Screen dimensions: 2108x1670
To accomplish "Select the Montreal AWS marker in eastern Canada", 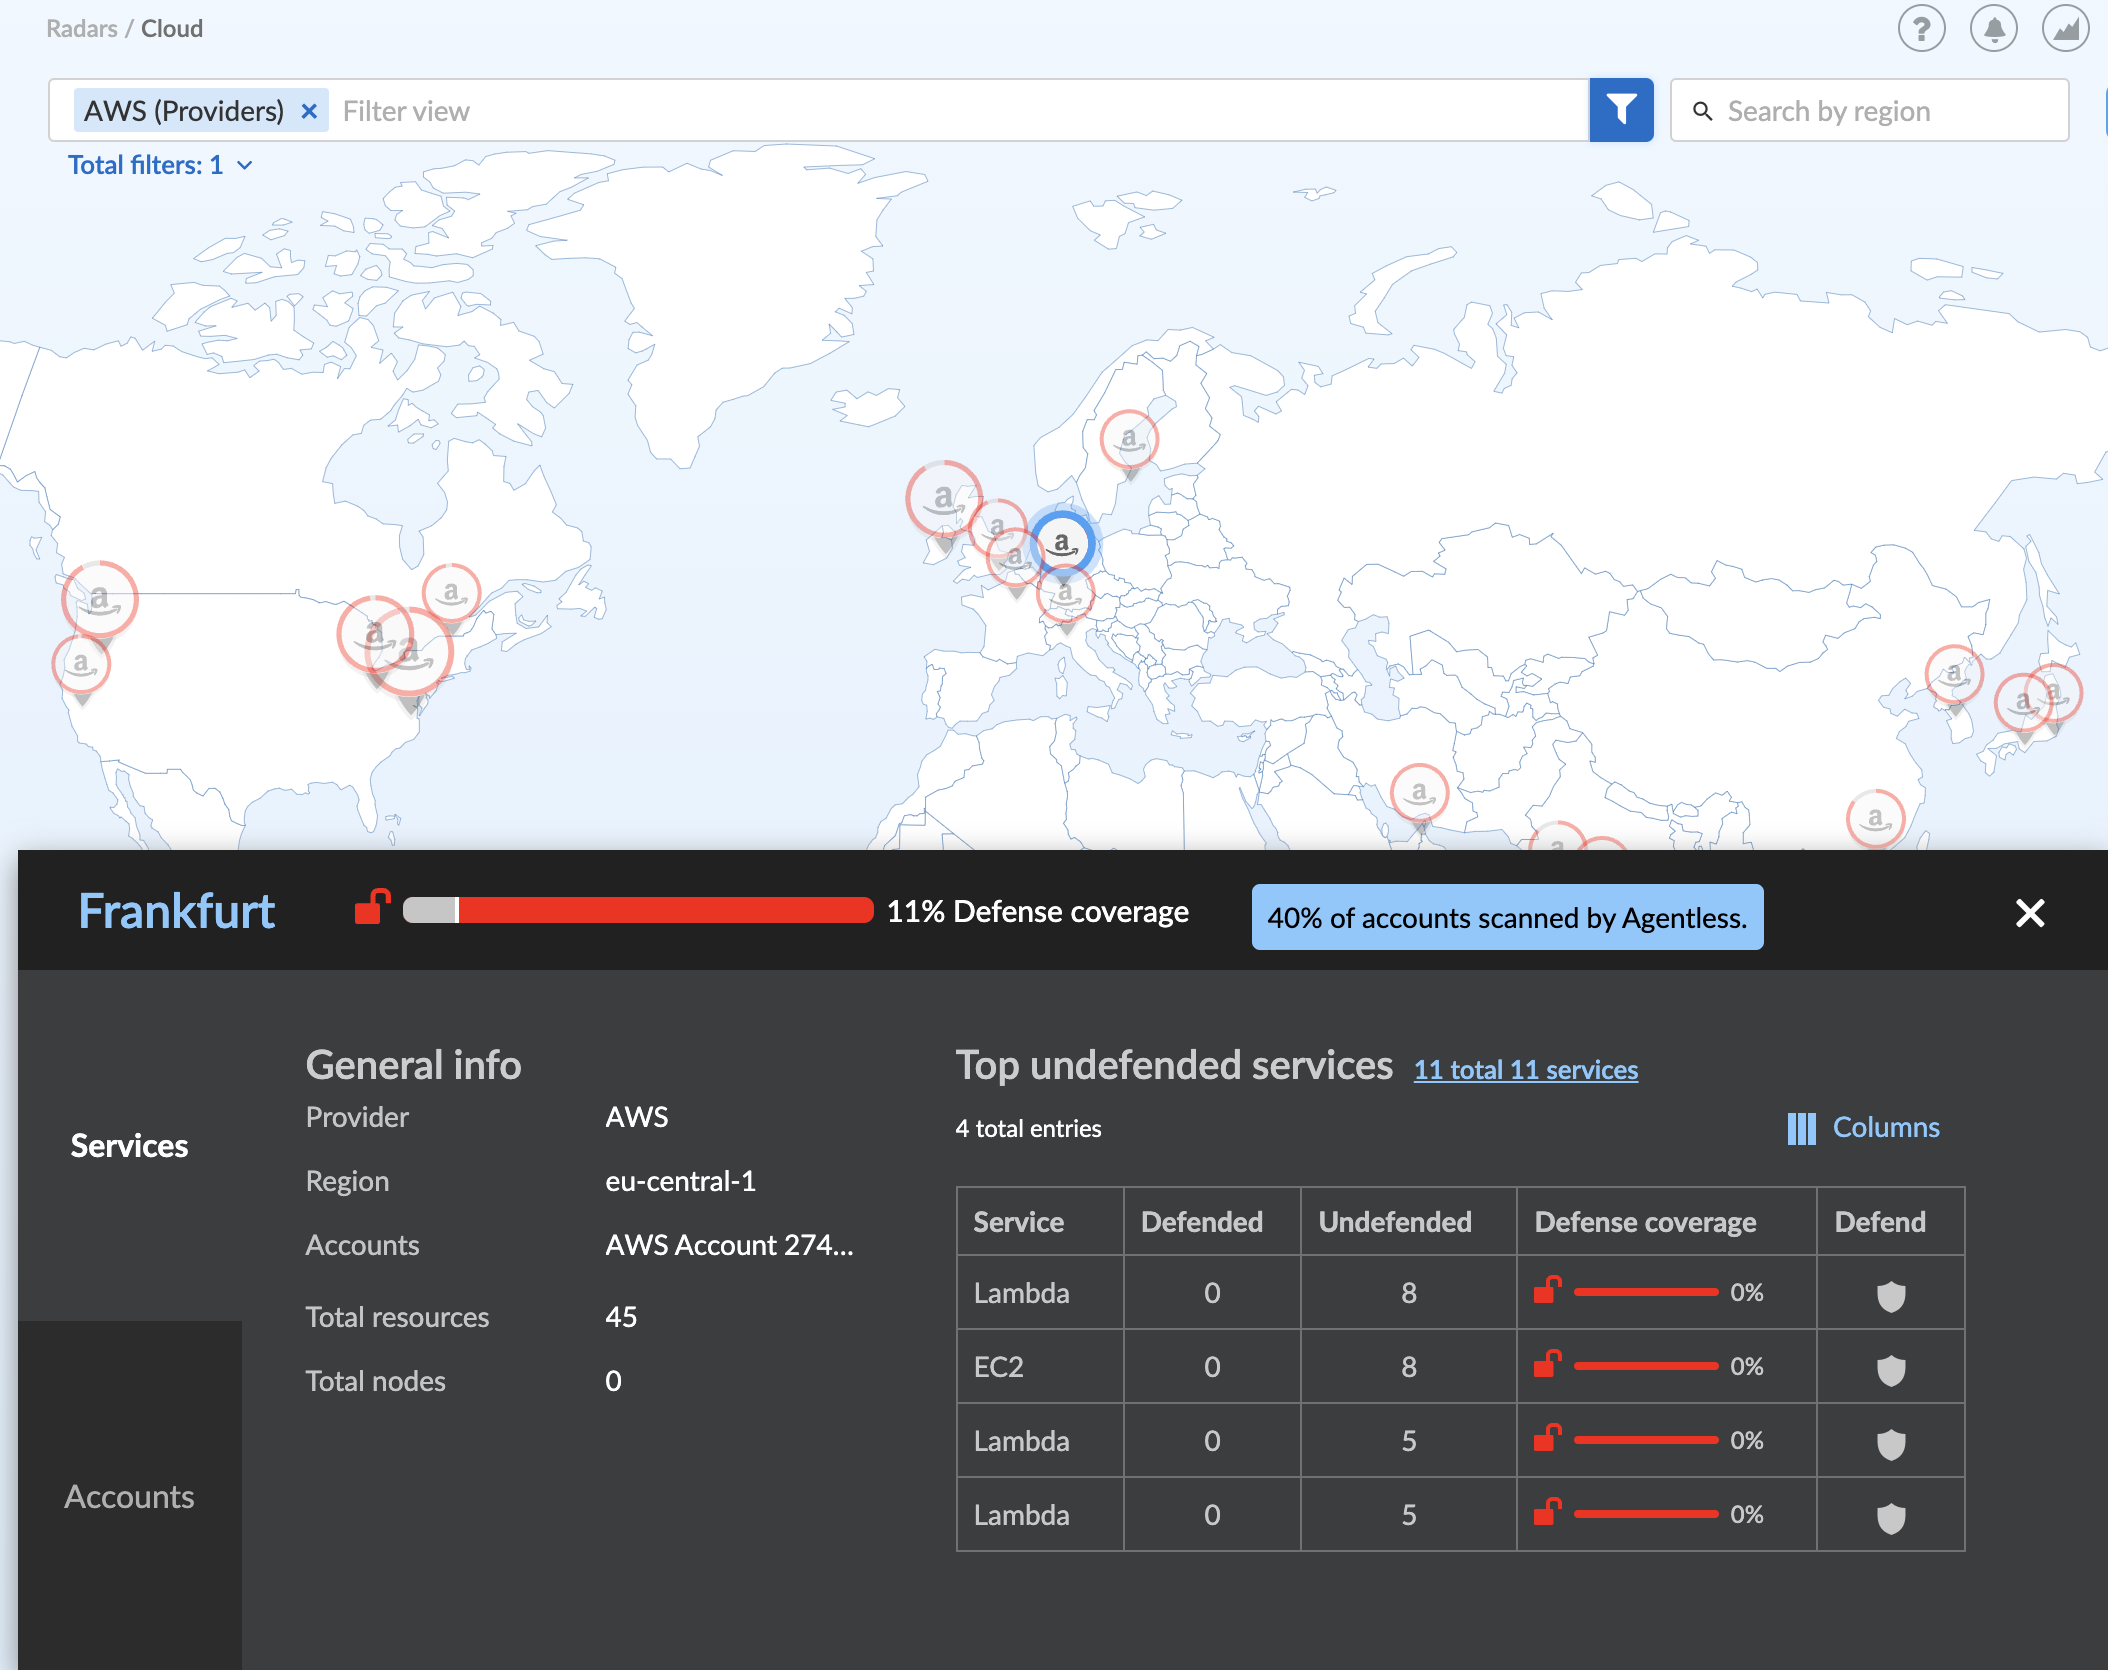I will [451, 593].
